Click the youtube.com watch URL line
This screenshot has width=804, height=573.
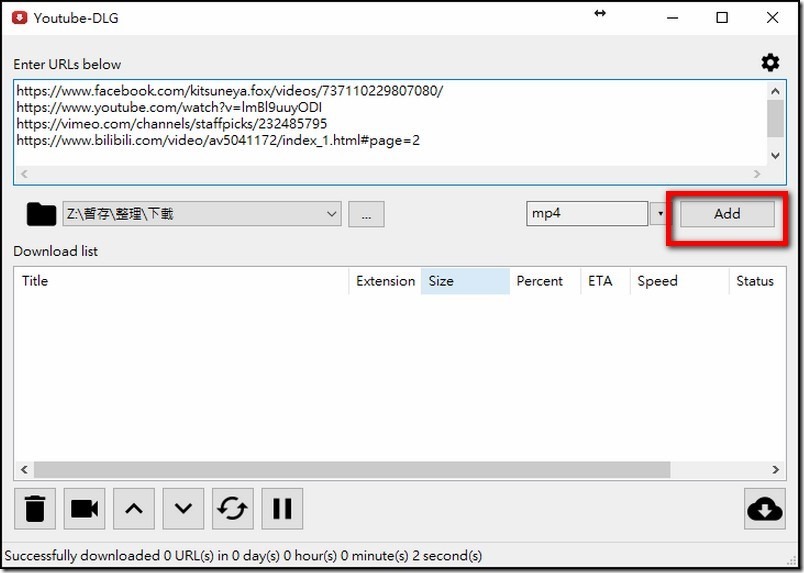coord(169,108)
